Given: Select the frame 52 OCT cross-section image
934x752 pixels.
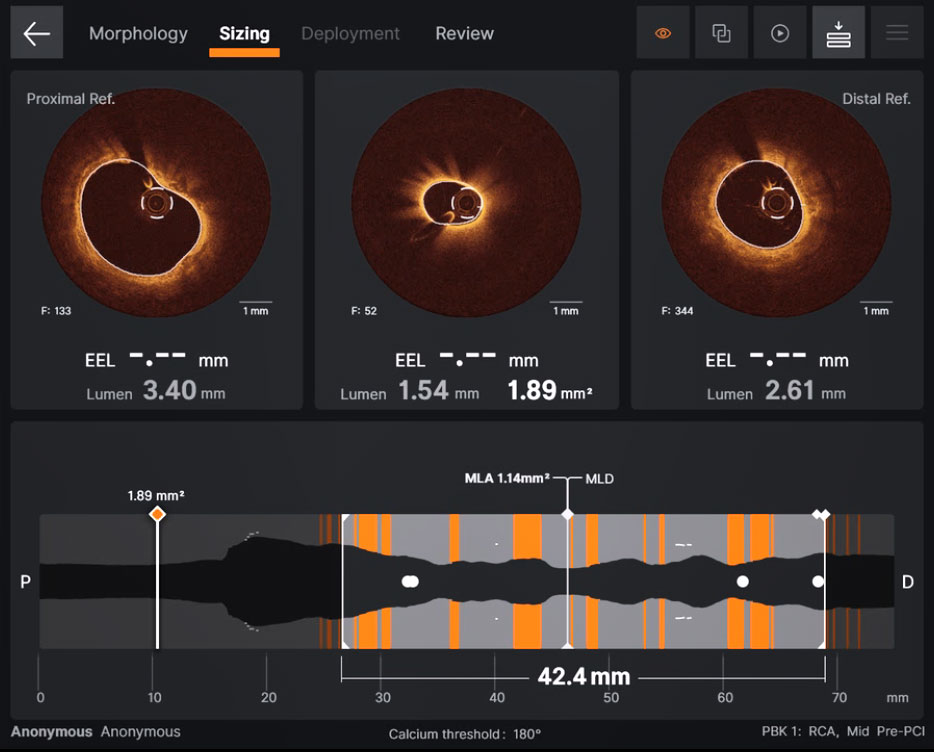Looking at the screenshot, I should (466, 203).
